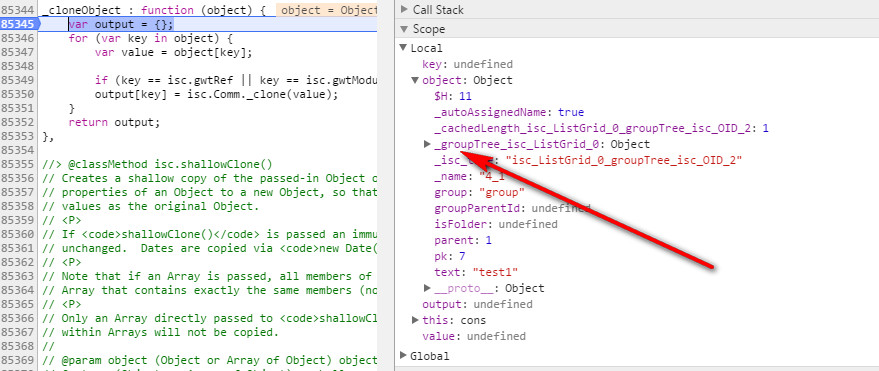The height and width of the screenshot is (371, 879).
Task: Select the pk: 7 property
Action: point(450,257)
